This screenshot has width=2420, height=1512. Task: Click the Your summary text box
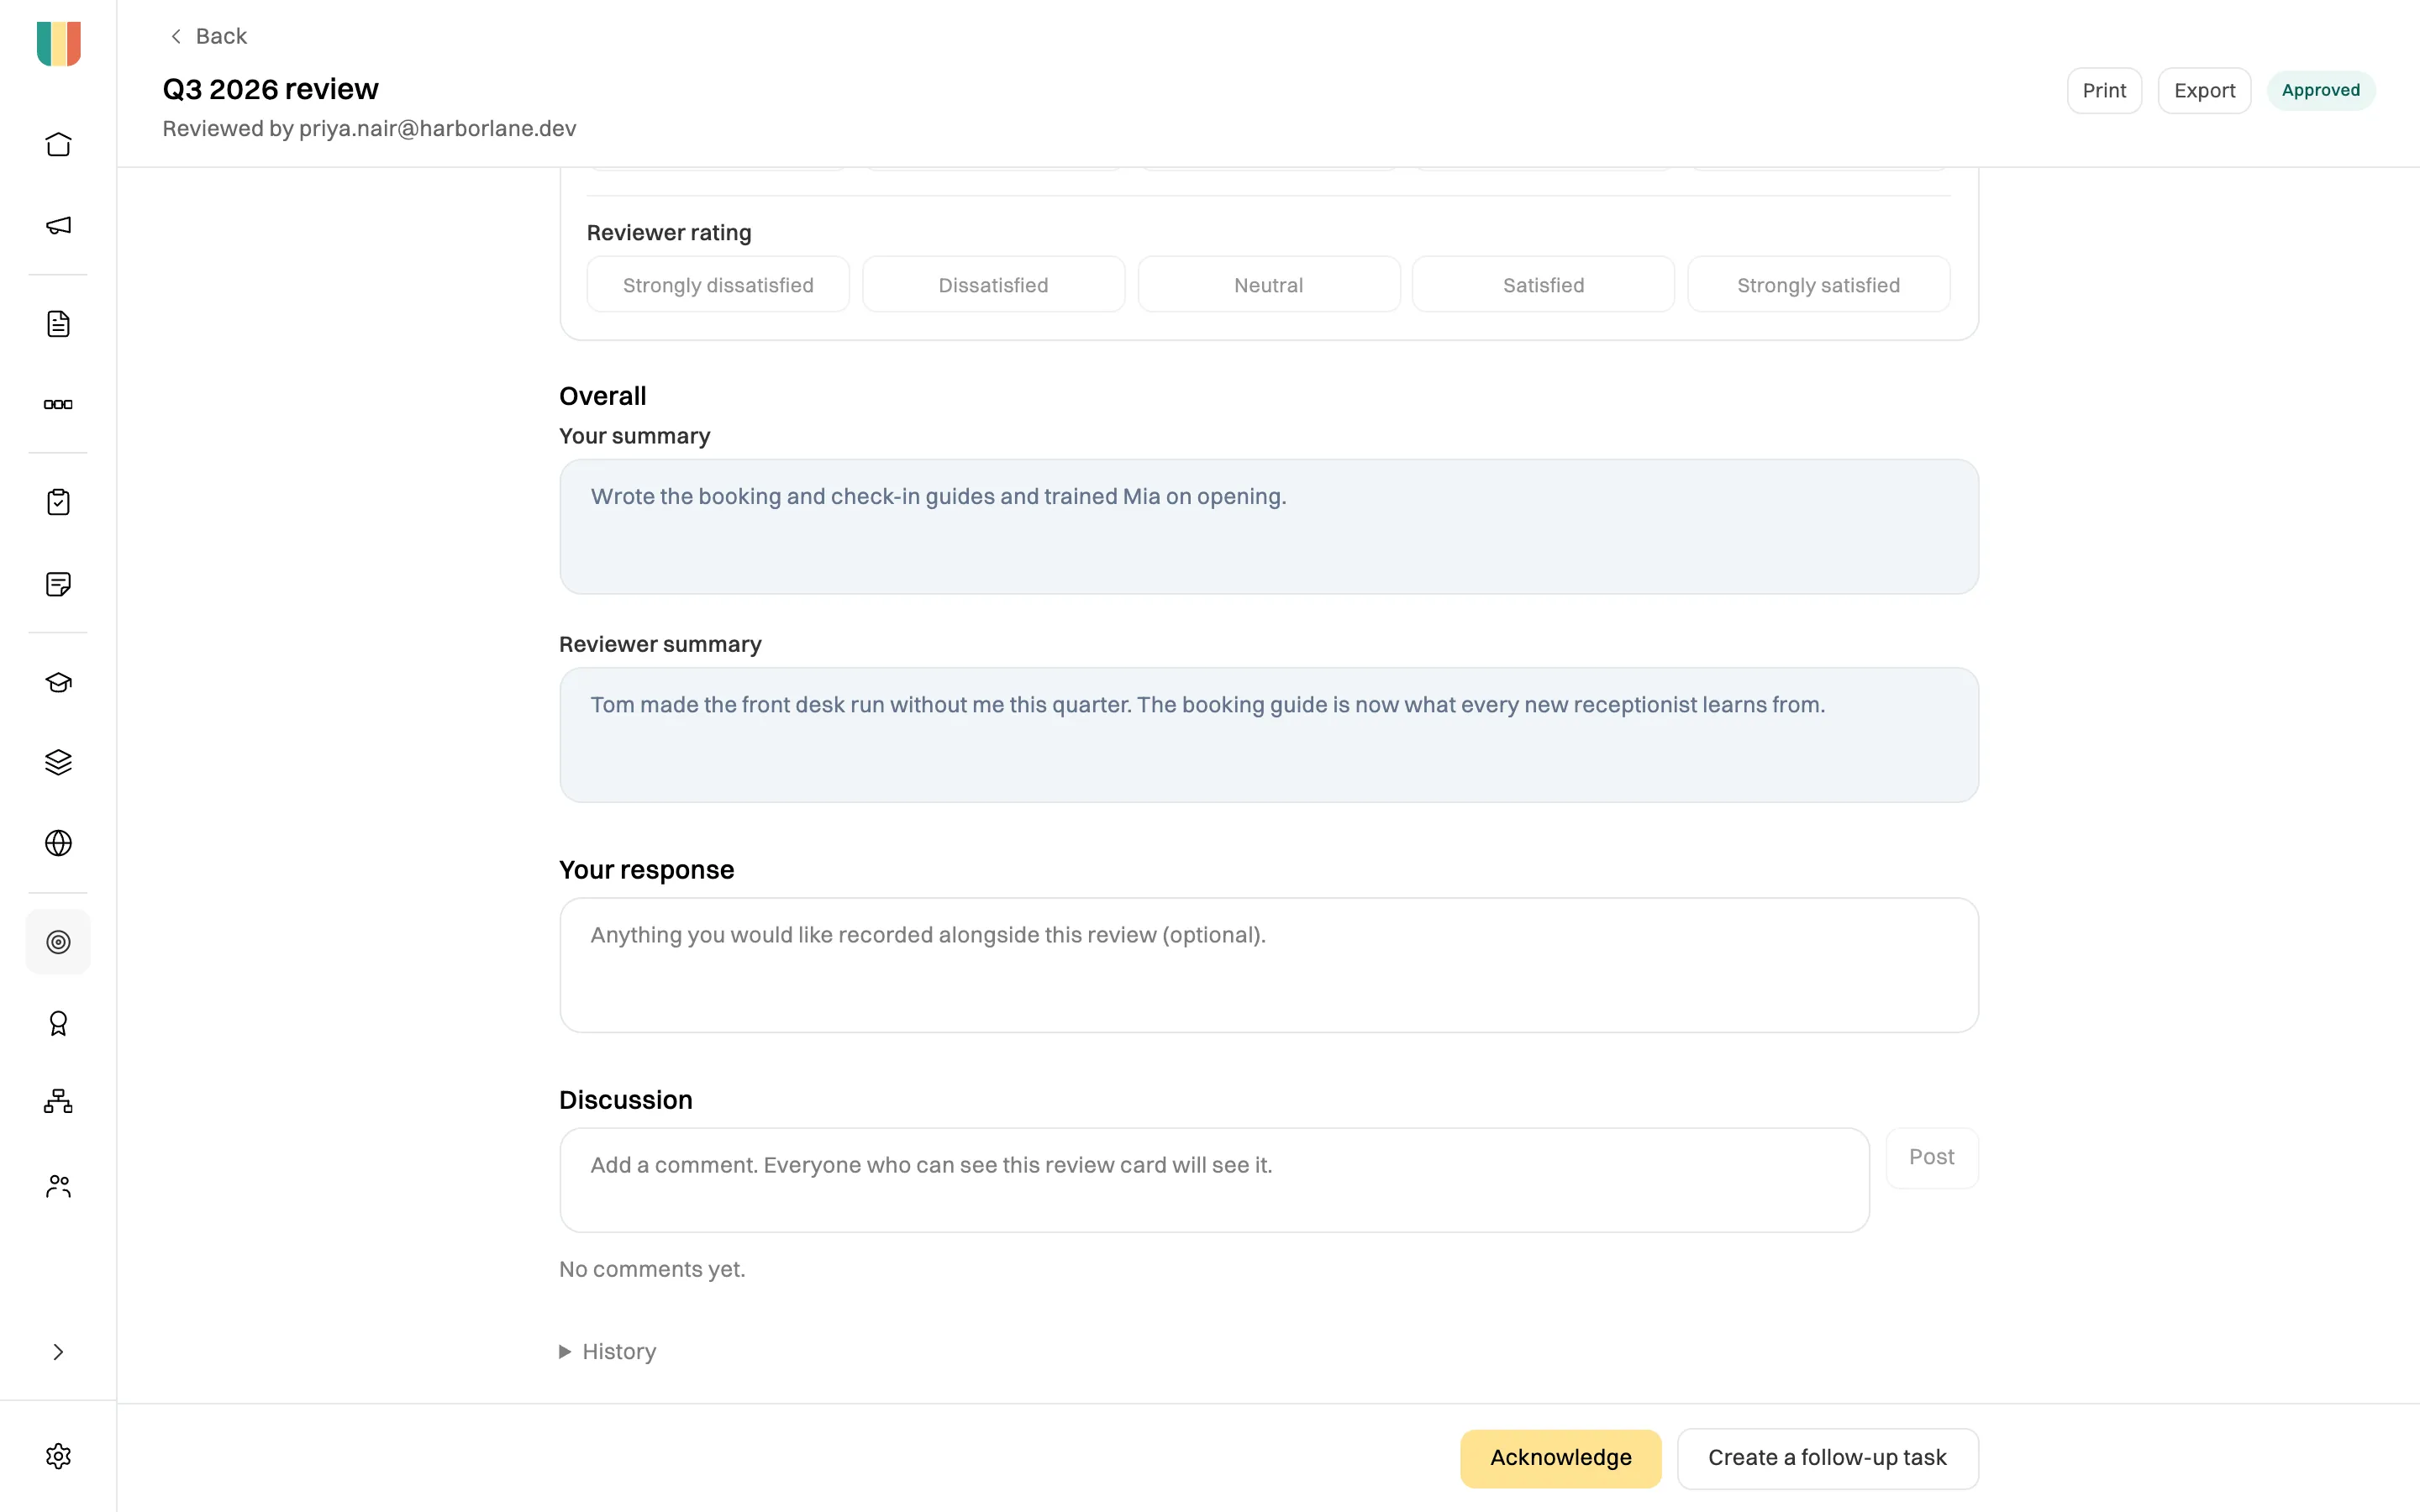1268,526
